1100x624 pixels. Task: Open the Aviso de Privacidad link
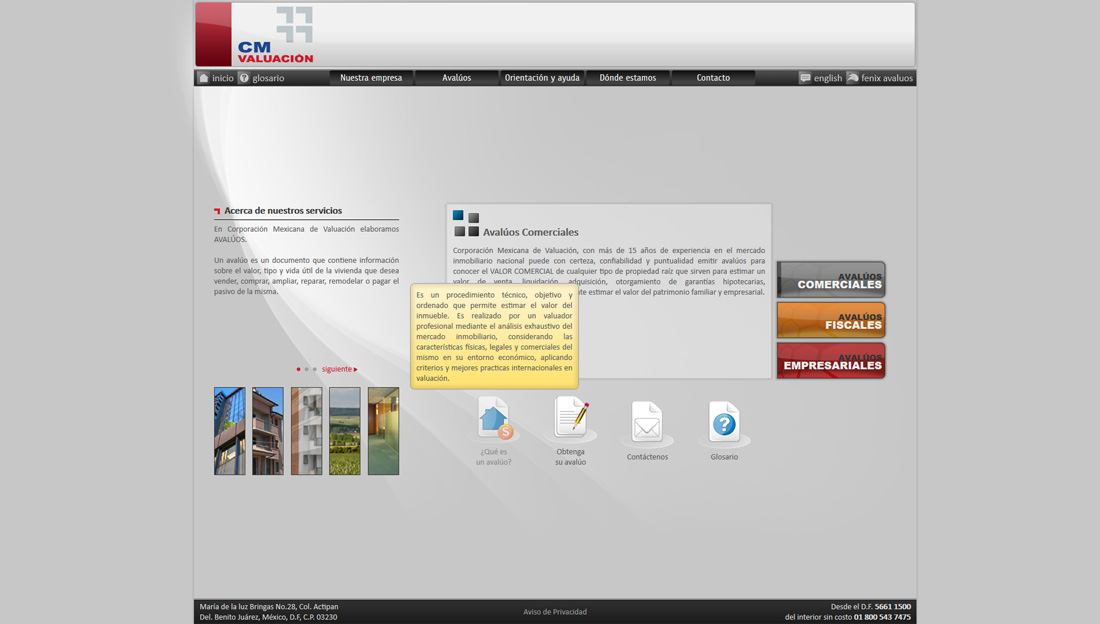pyautogui.click(x=555, y=612)
